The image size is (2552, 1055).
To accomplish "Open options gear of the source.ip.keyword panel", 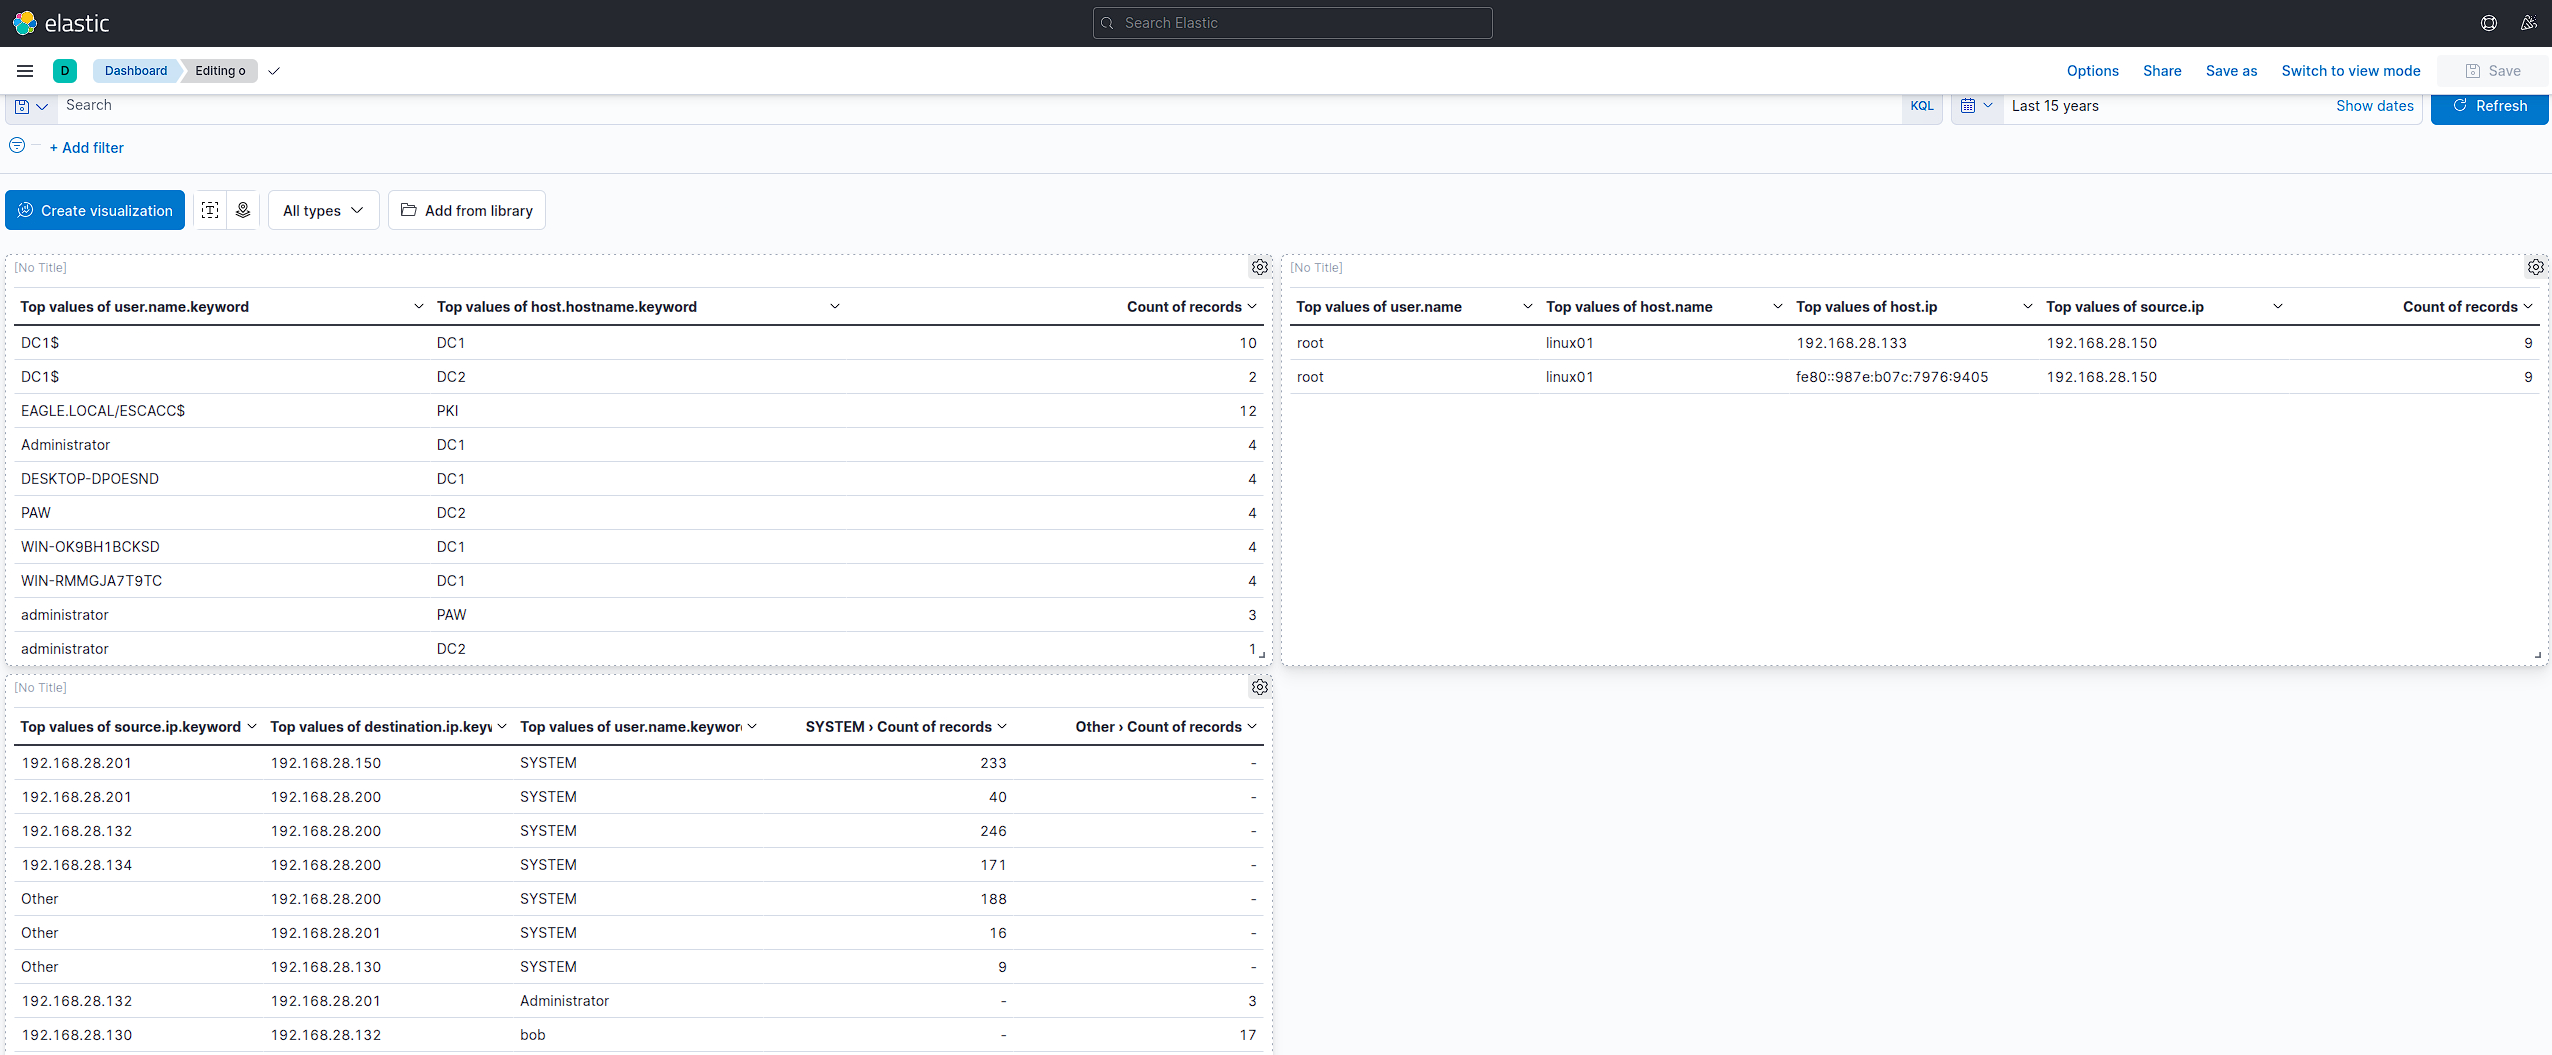I will pos(1260,687).
